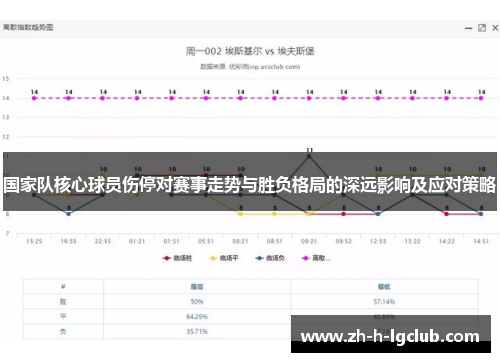
Task: Click the 50% table cell
Action: [197, 302]
